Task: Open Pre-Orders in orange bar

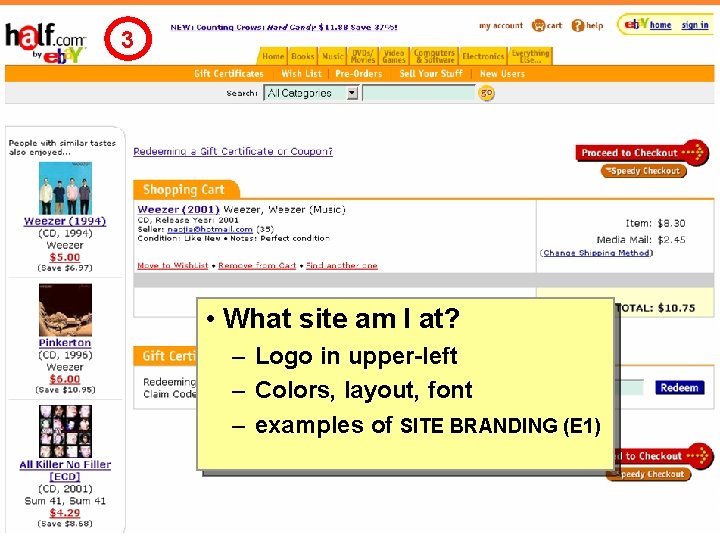Action: [x=359, y=74]
